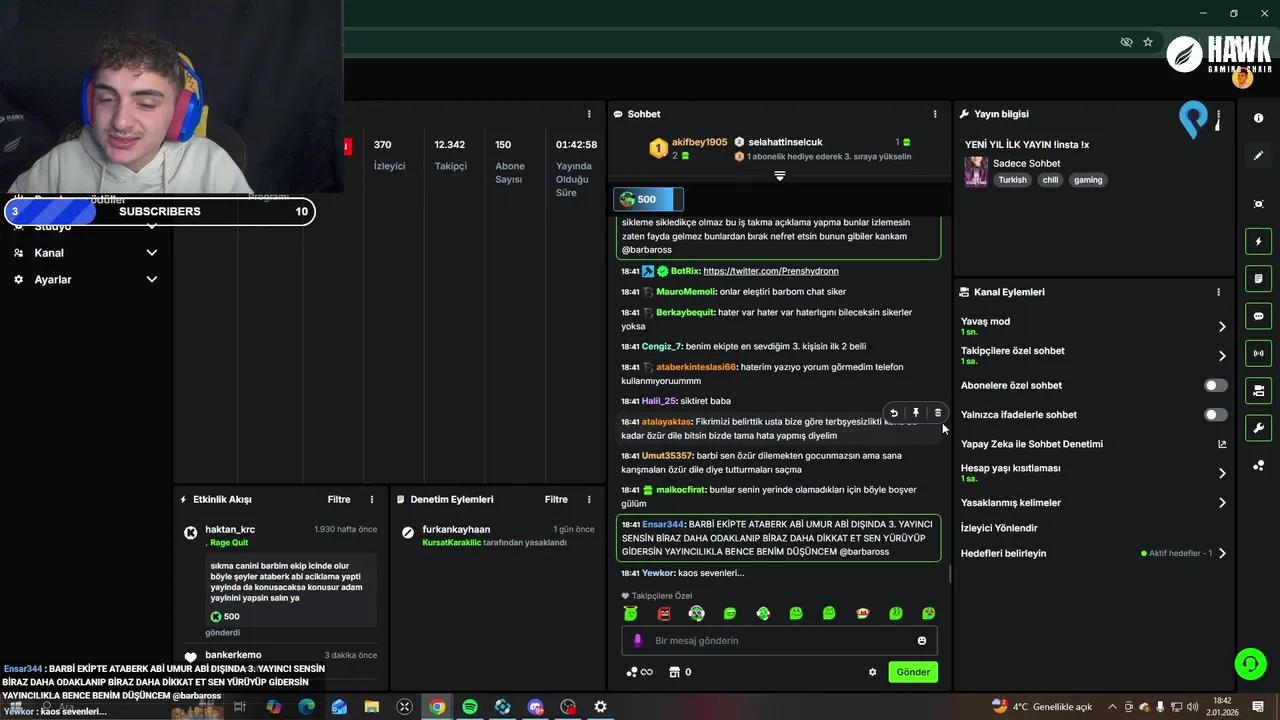Viewport: 1280px width, 720px height.
Task: Toggle the notes panel icon in right sidebar
Action: click(1258, 278)
